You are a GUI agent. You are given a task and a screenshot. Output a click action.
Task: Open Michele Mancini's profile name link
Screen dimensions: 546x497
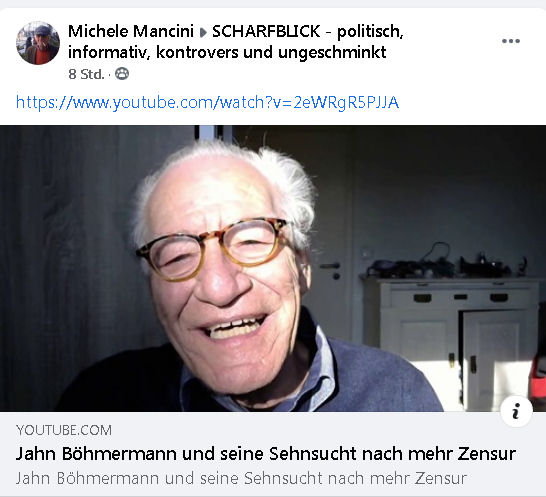[131, 31]
